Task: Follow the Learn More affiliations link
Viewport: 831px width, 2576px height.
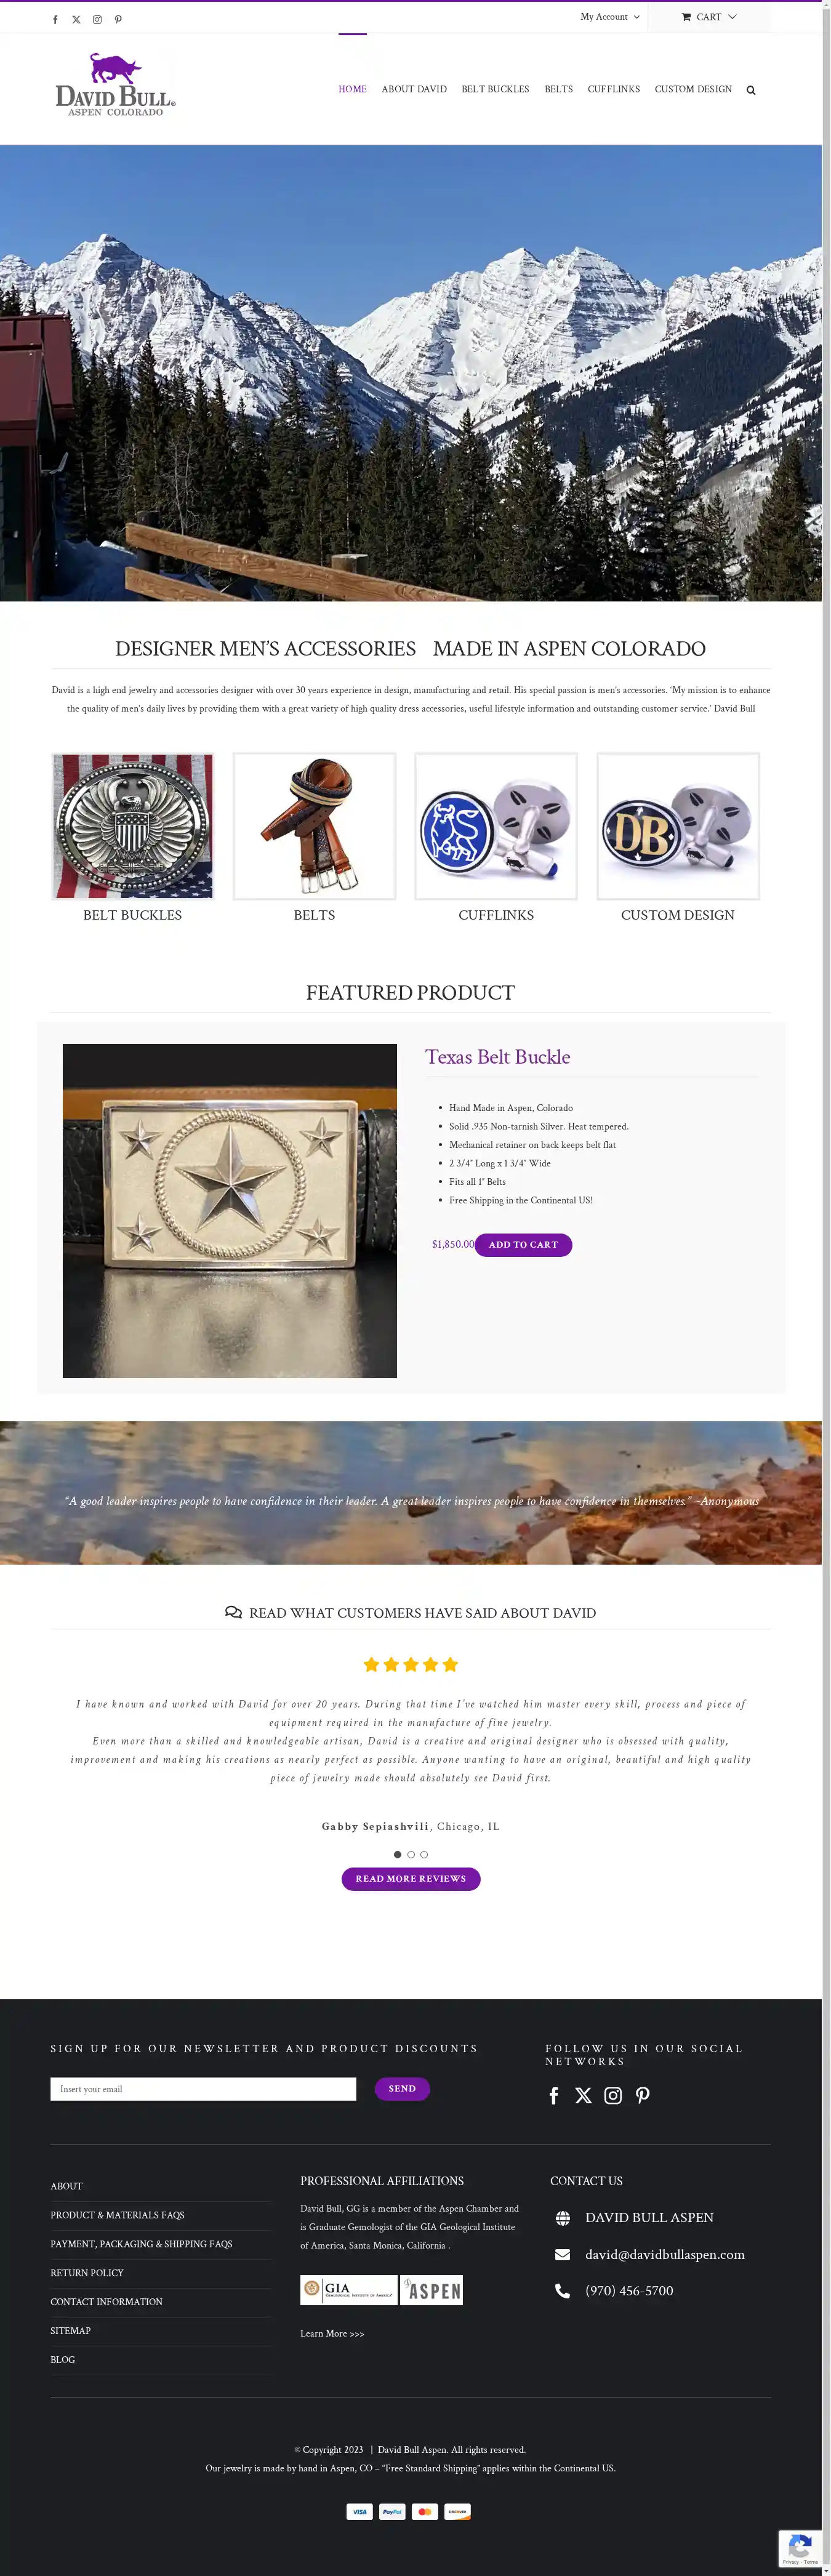Action: click(x=332, y=2333)
